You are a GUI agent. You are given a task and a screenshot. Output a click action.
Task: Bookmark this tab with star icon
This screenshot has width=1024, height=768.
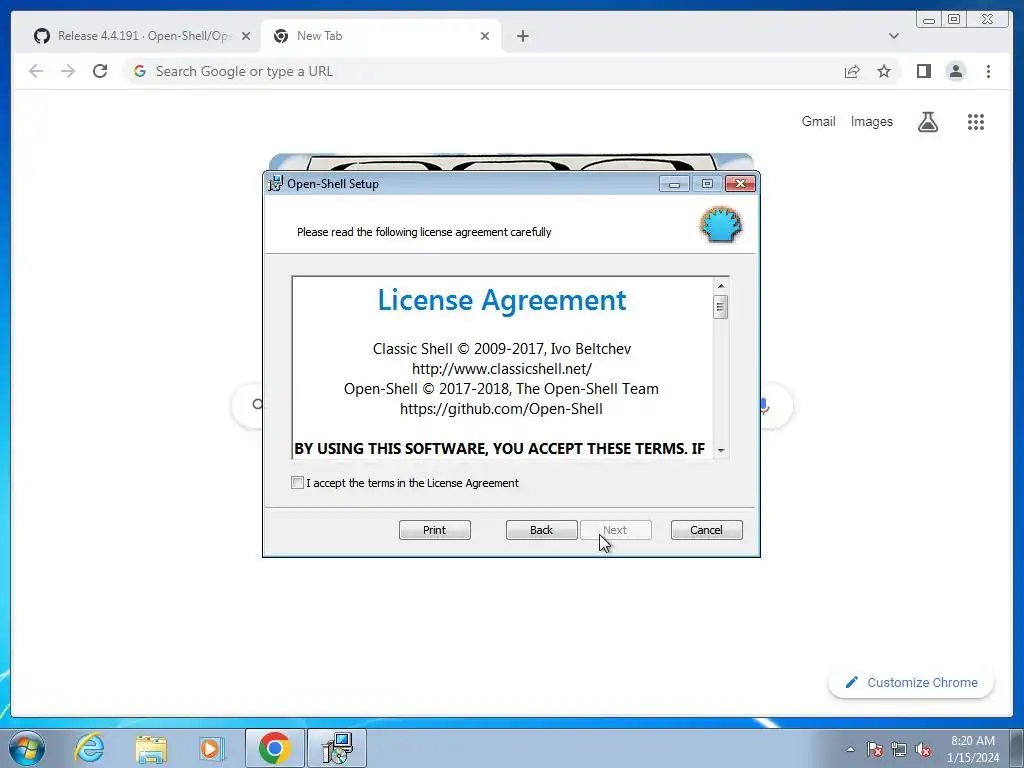884,71
